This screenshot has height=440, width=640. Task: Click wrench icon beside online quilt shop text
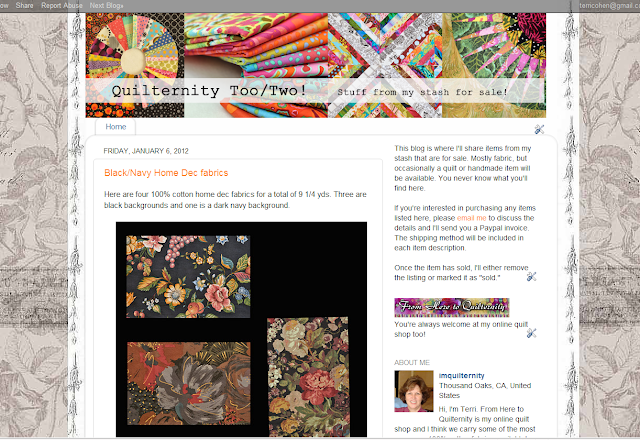tap(531, 333)
